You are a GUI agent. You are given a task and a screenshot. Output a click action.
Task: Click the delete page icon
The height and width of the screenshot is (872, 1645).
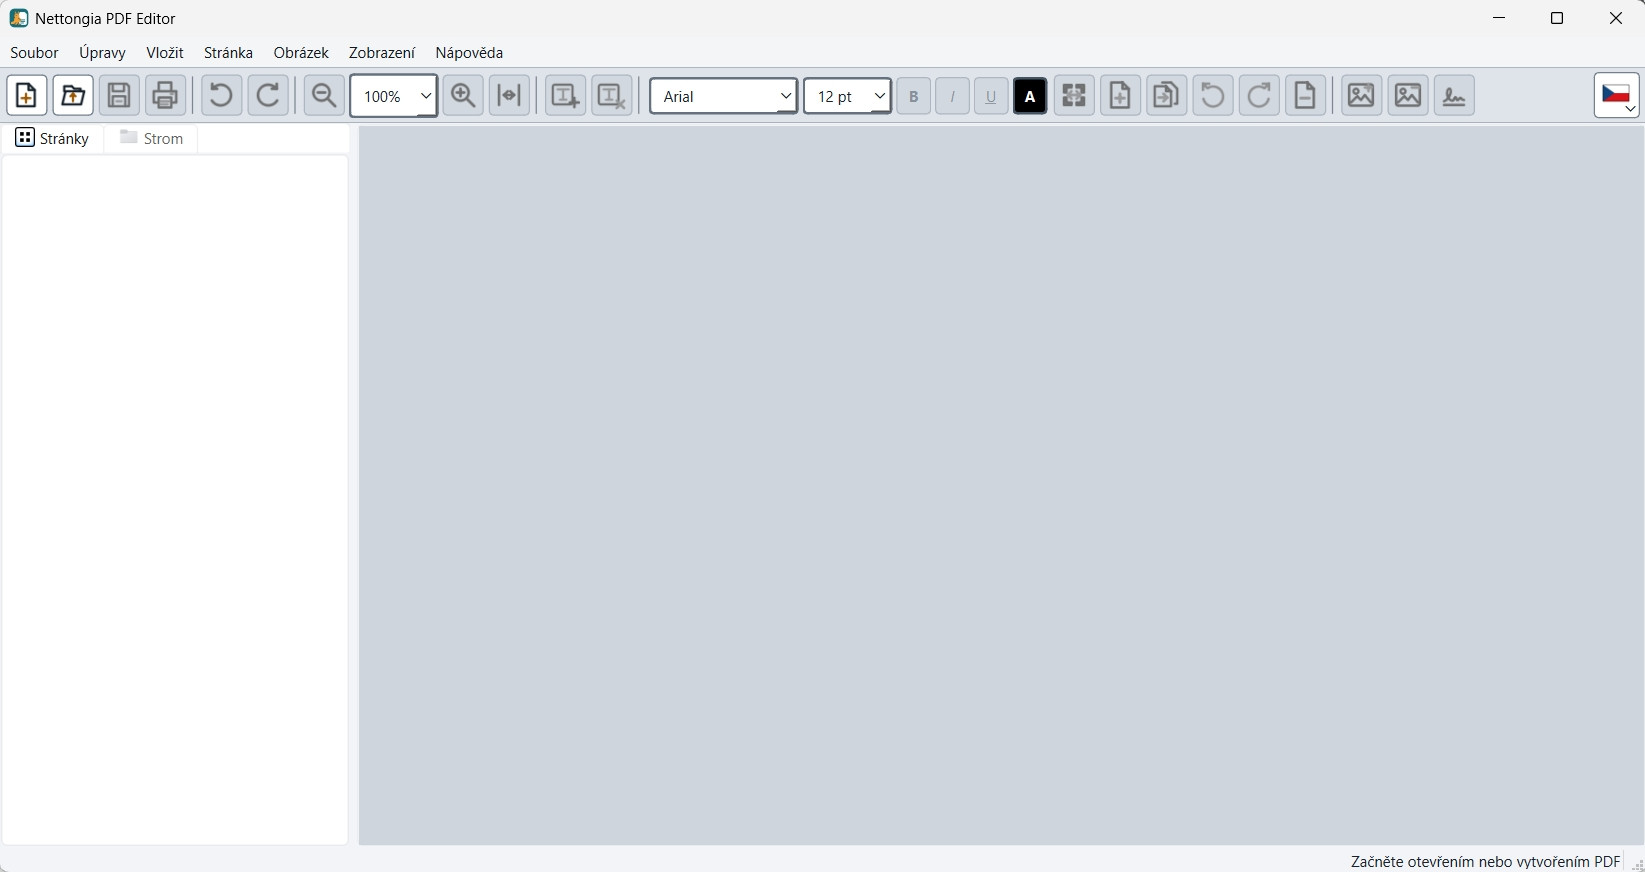(x=1306, y=96)
